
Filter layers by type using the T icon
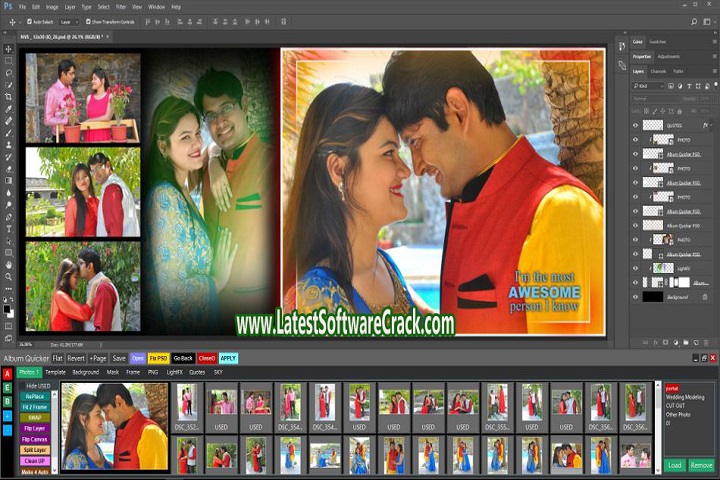(x=689, y=86)
